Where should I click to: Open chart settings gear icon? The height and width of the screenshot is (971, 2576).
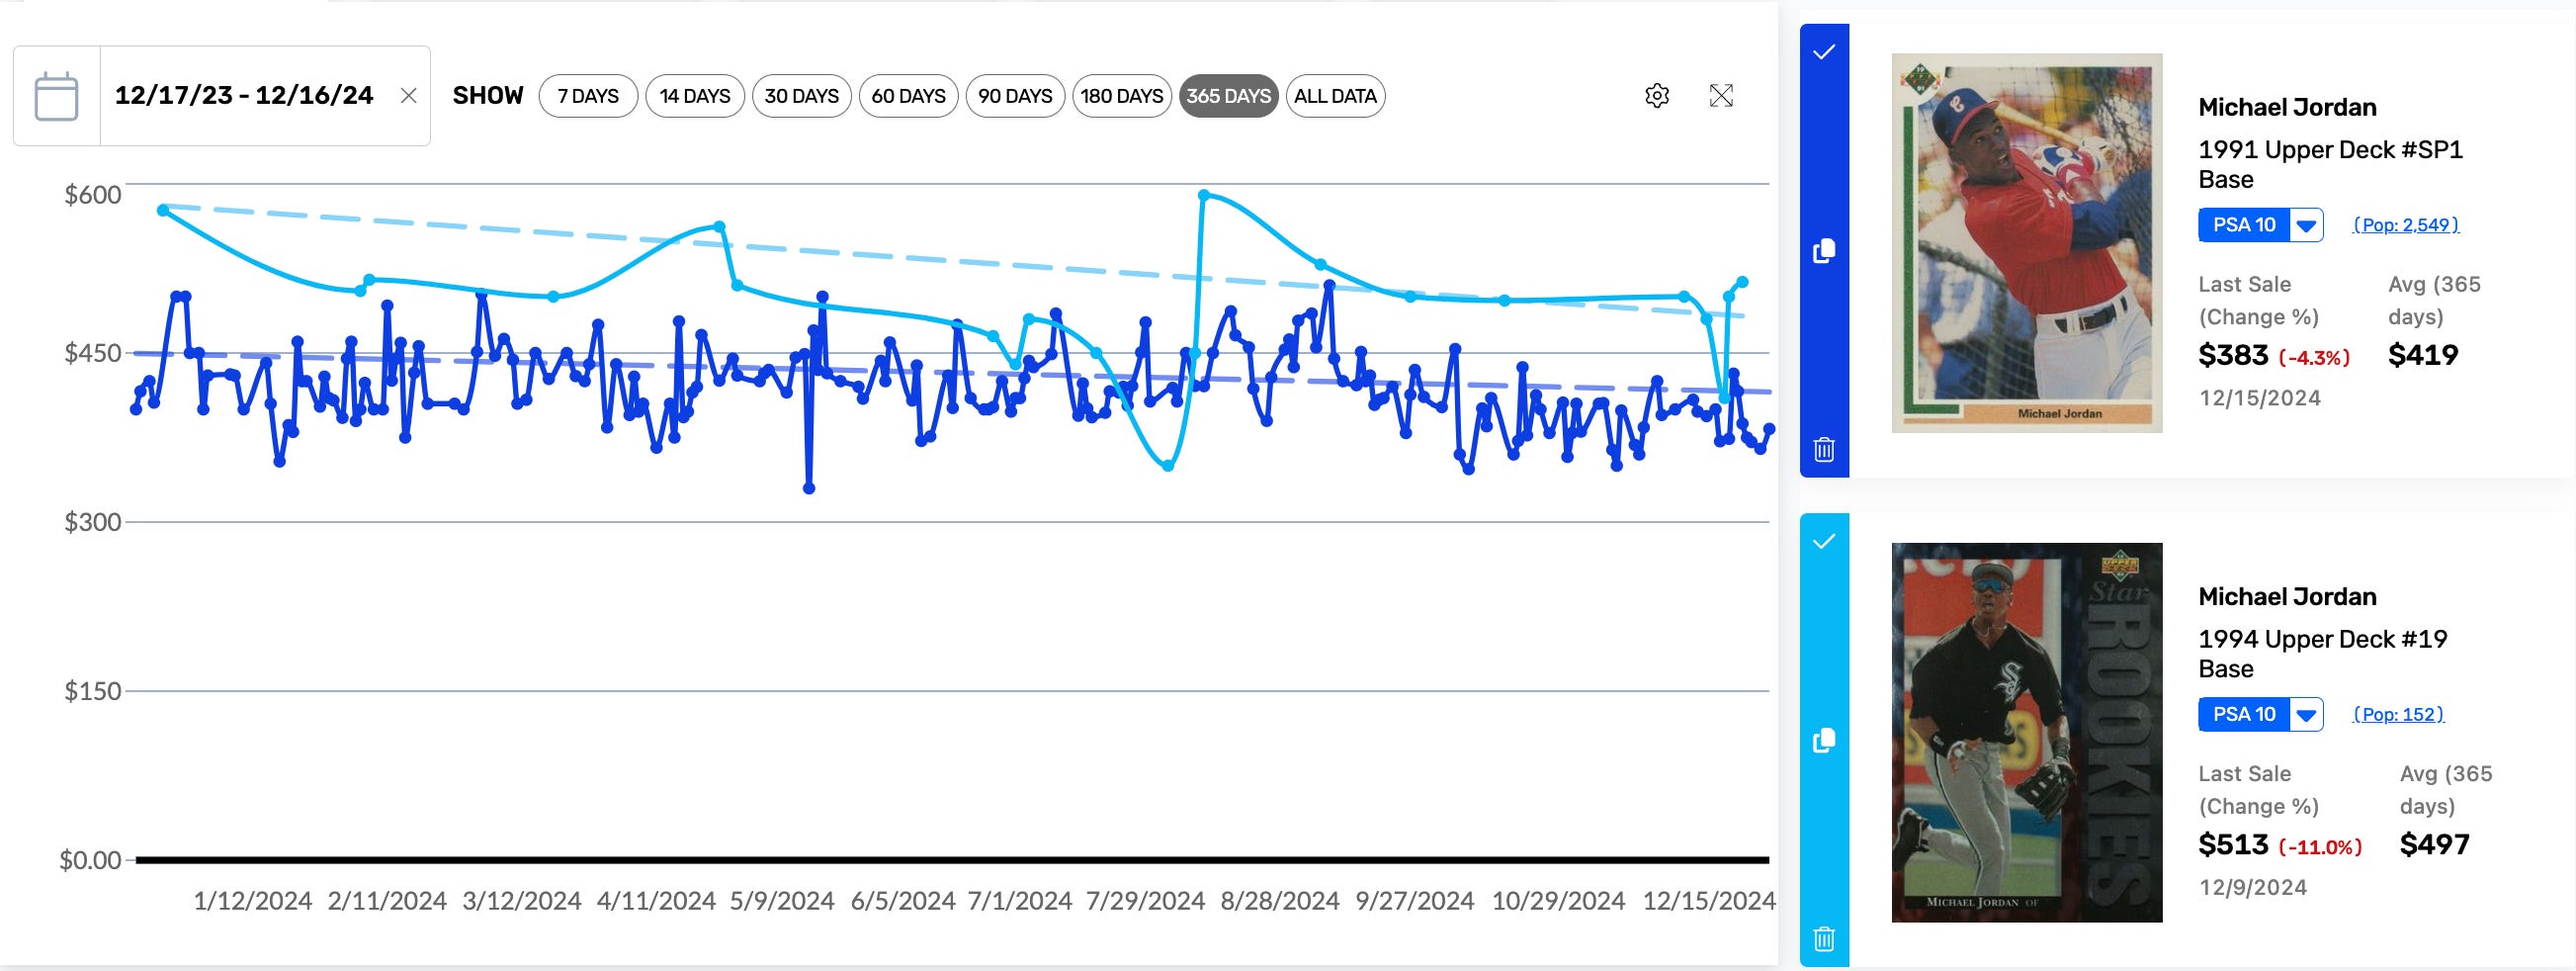(1657, 96)
